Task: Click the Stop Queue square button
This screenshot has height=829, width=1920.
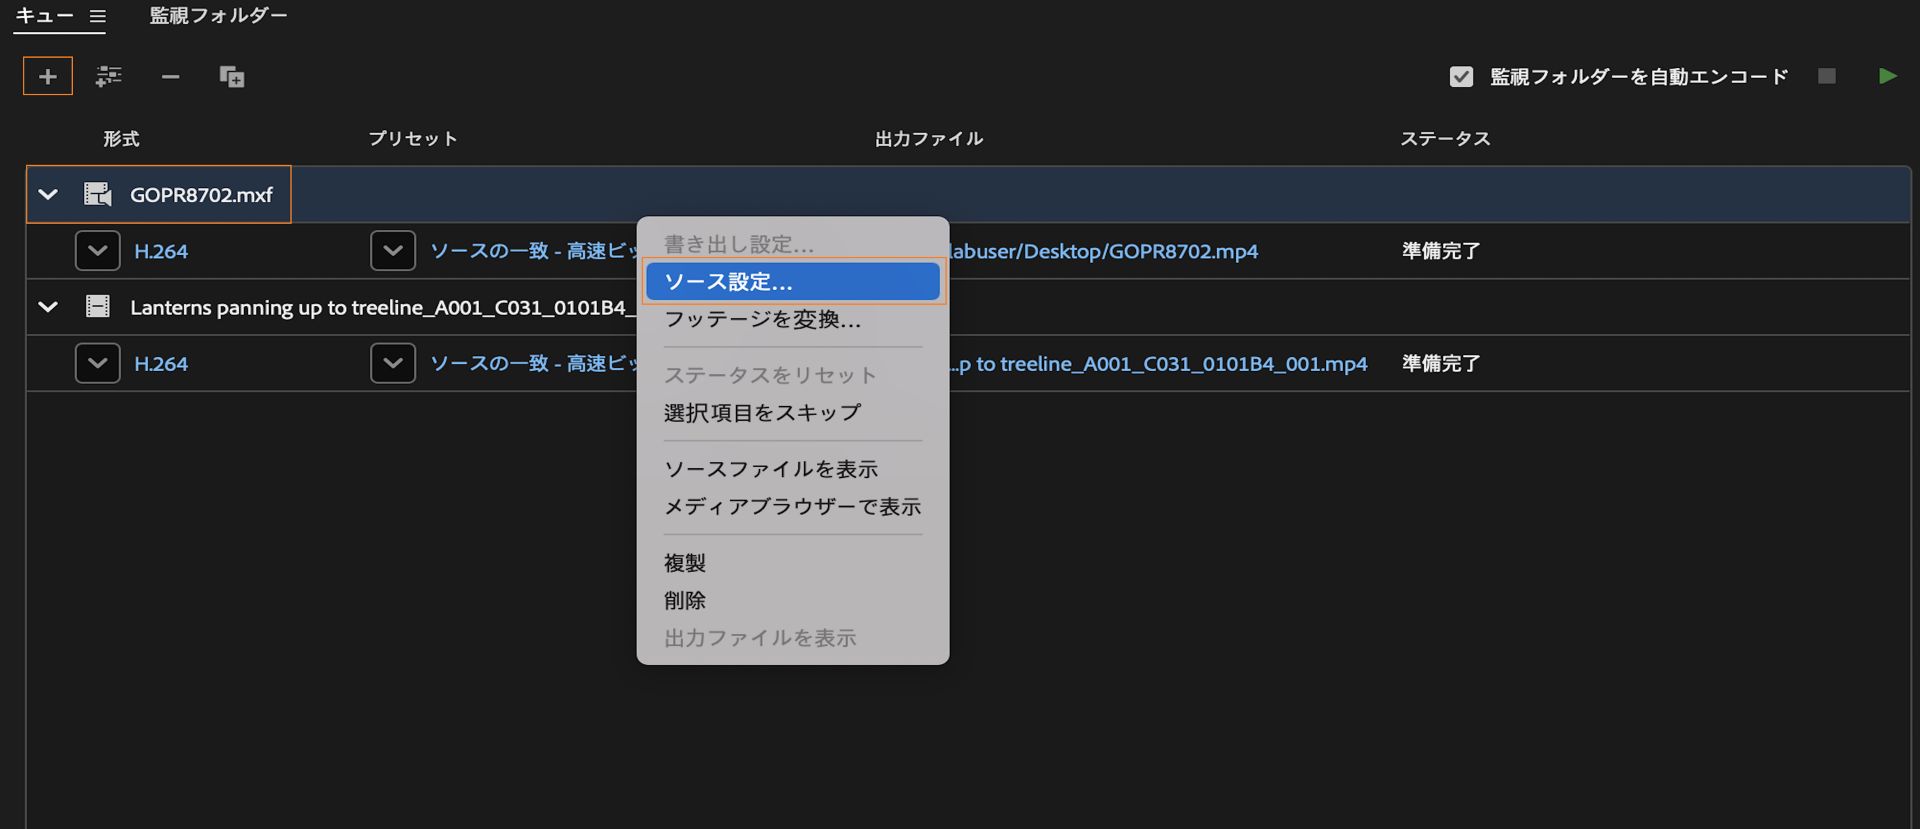Action: click(1827, 76)
